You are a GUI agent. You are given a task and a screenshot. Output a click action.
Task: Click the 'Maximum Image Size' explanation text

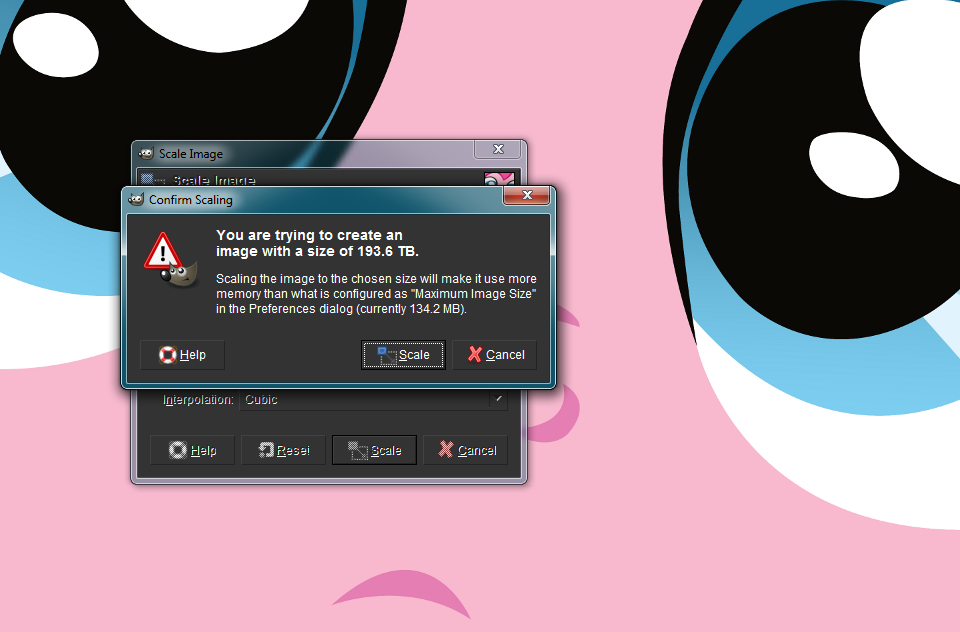click(x=376, y=294)
